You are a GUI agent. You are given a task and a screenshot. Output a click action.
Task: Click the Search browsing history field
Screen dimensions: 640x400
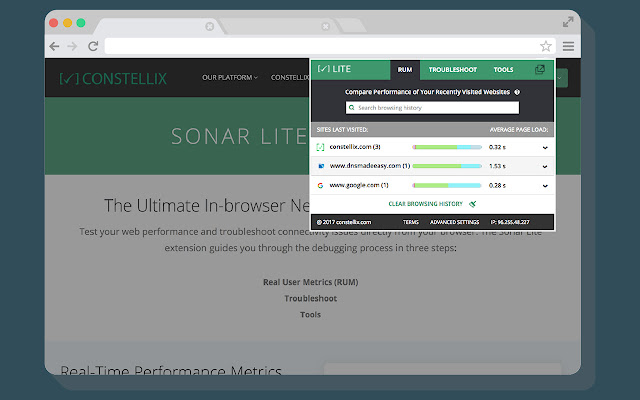coord(432,108)
